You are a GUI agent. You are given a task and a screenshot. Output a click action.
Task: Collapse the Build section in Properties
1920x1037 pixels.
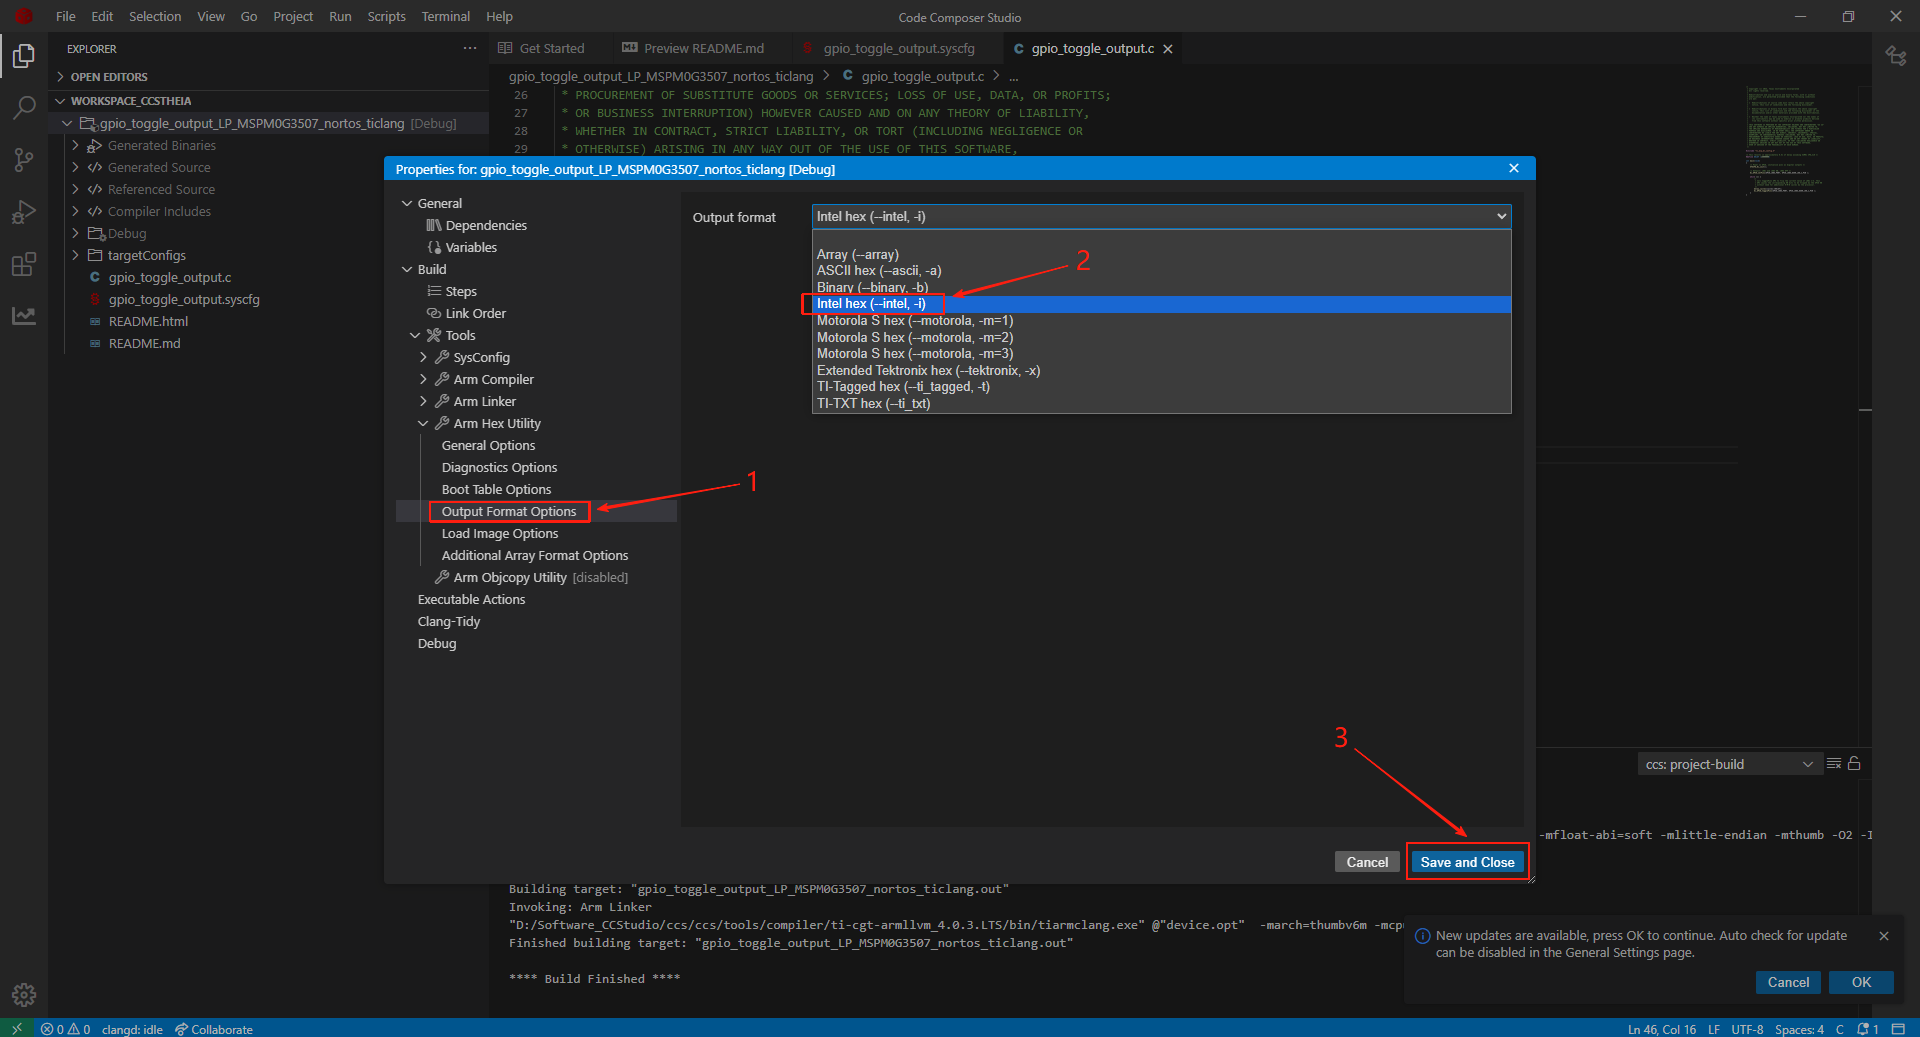[407, 269]
